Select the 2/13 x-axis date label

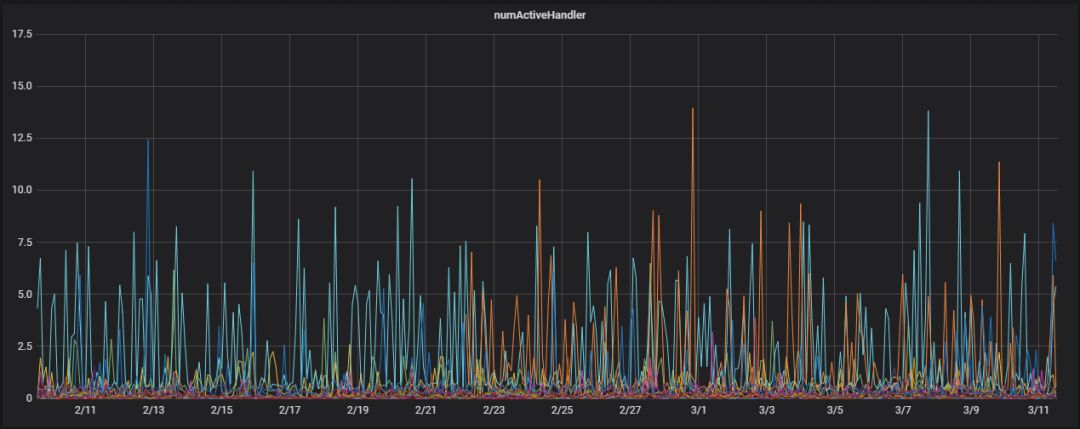click(x=153, y=410)
